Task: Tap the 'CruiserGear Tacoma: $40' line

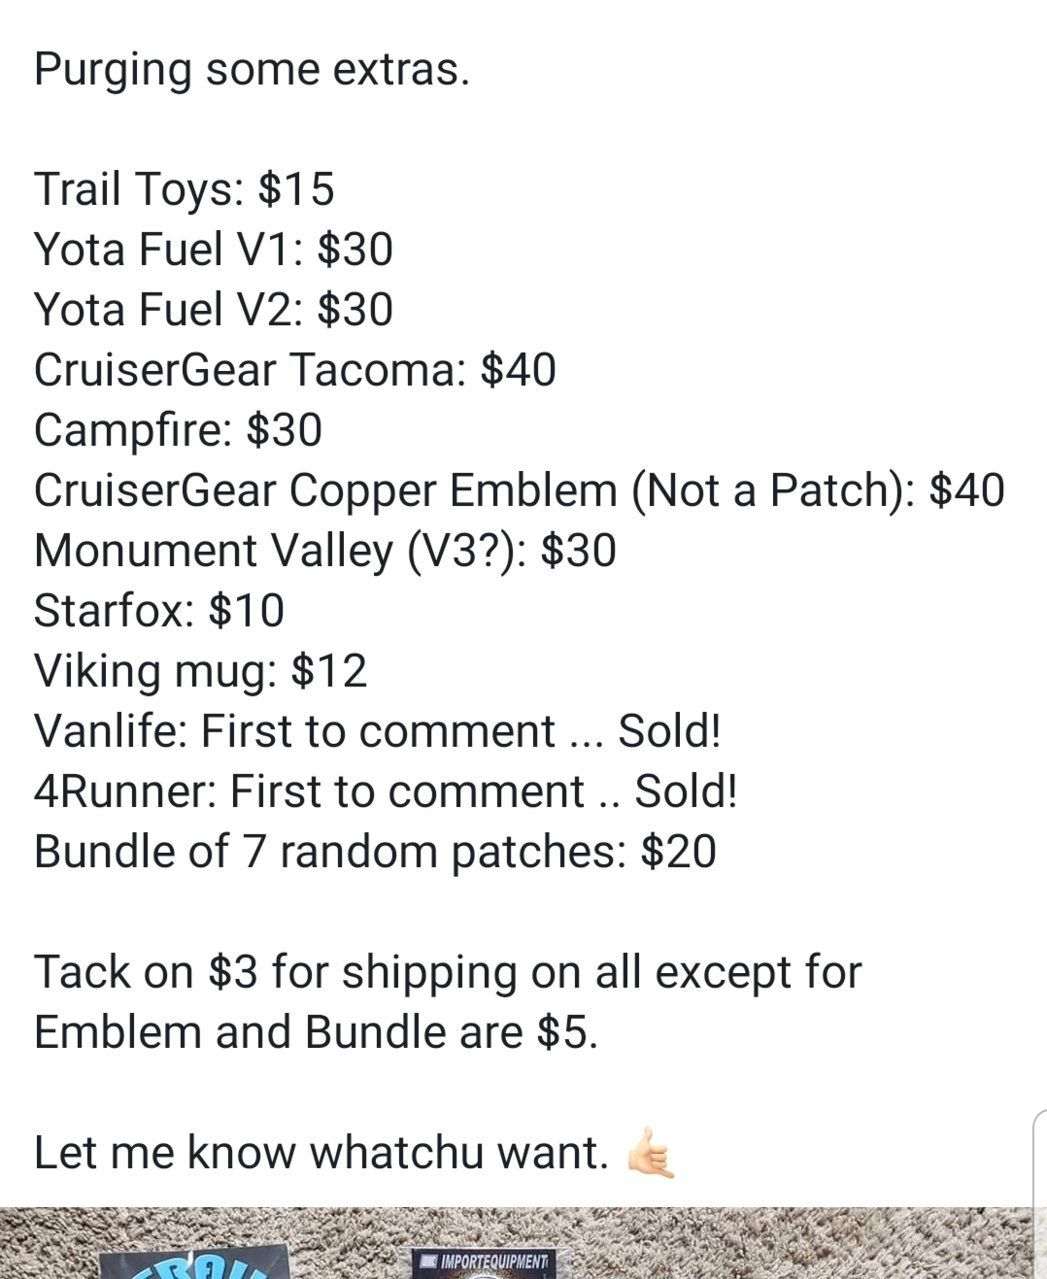Action: coord(294,370)
